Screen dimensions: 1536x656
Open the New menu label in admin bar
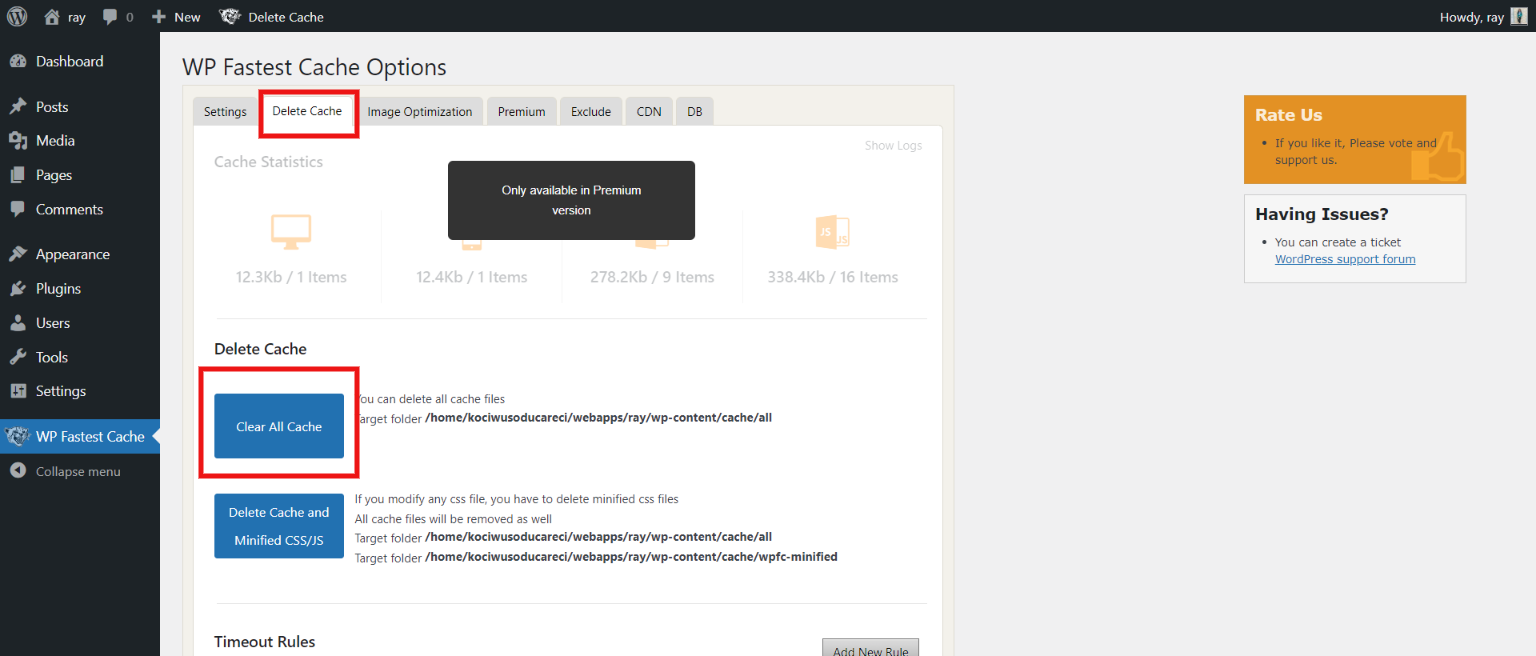coord(187,17)
